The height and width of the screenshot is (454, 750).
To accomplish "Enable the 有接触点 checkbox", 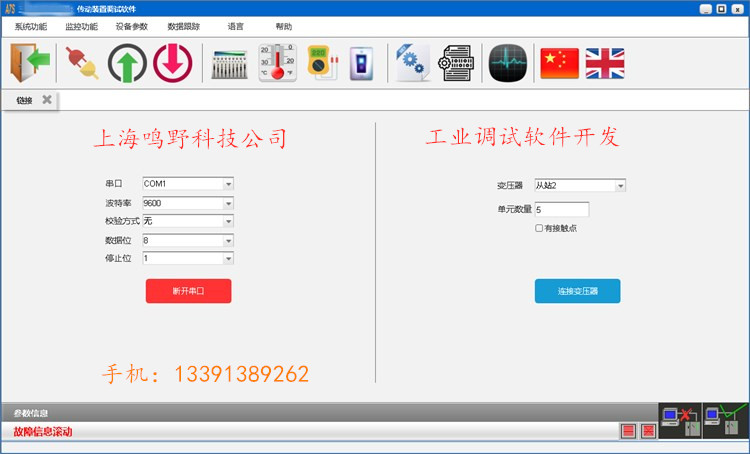I will click(540, 228).
